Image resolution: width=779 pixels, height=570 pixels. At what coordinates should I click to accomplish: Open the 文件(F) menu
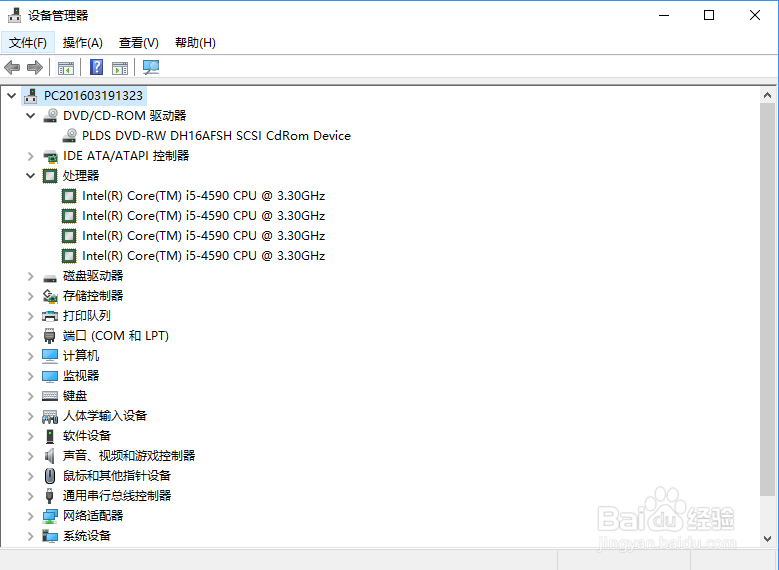coord(28,43)
